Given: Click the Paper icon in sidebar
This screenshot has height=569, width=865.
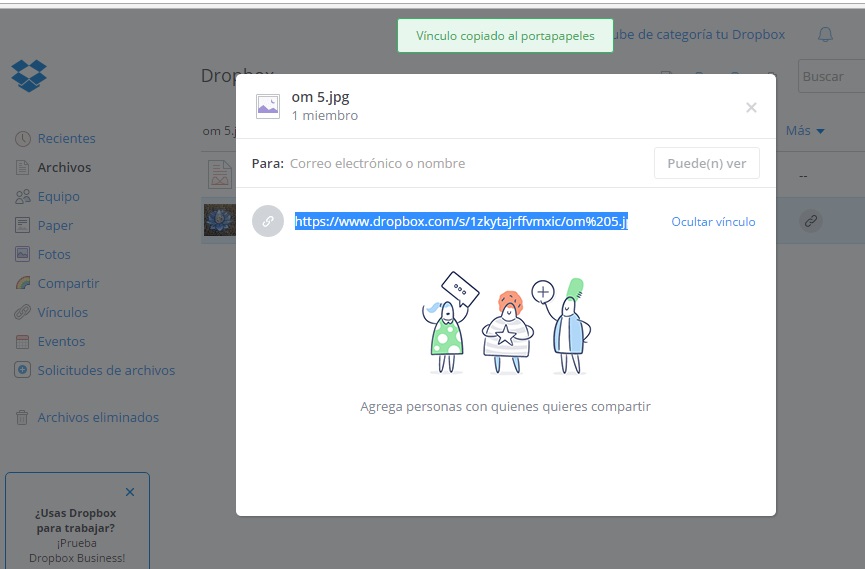Looking at the screenshot, I should [23, 225].
